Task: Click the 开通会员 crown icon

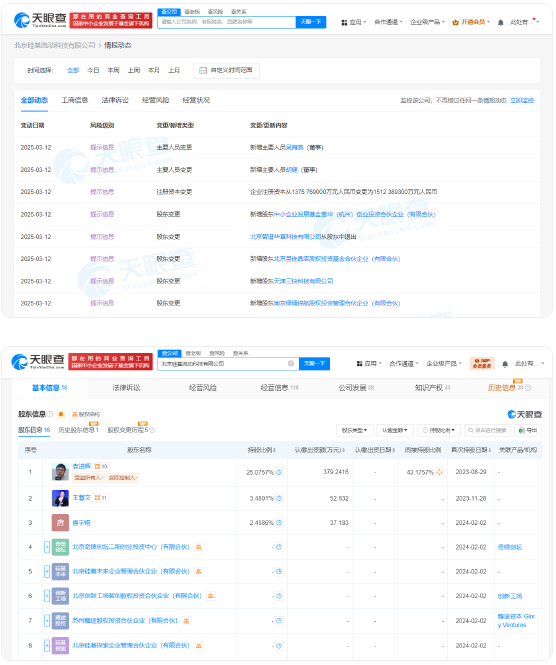Action: coord(455,22)
